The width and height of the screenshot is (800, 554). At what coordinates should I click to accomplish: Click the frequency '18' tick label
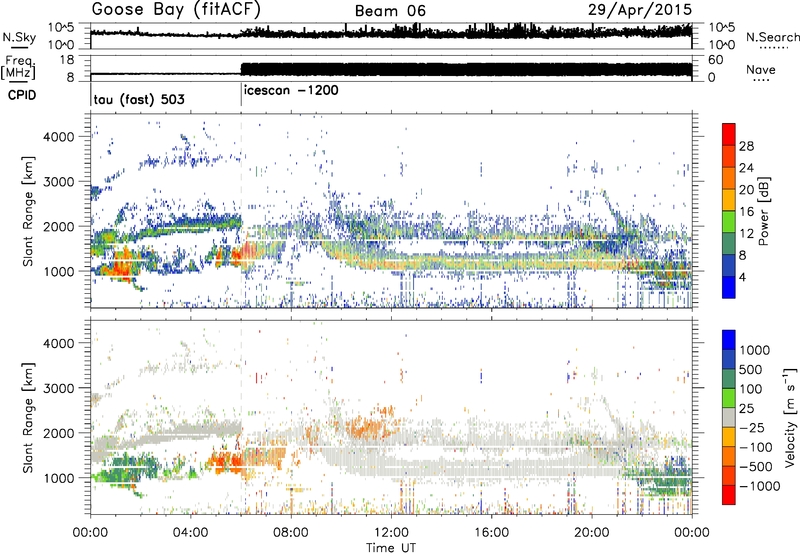click(x=66, y=60)
